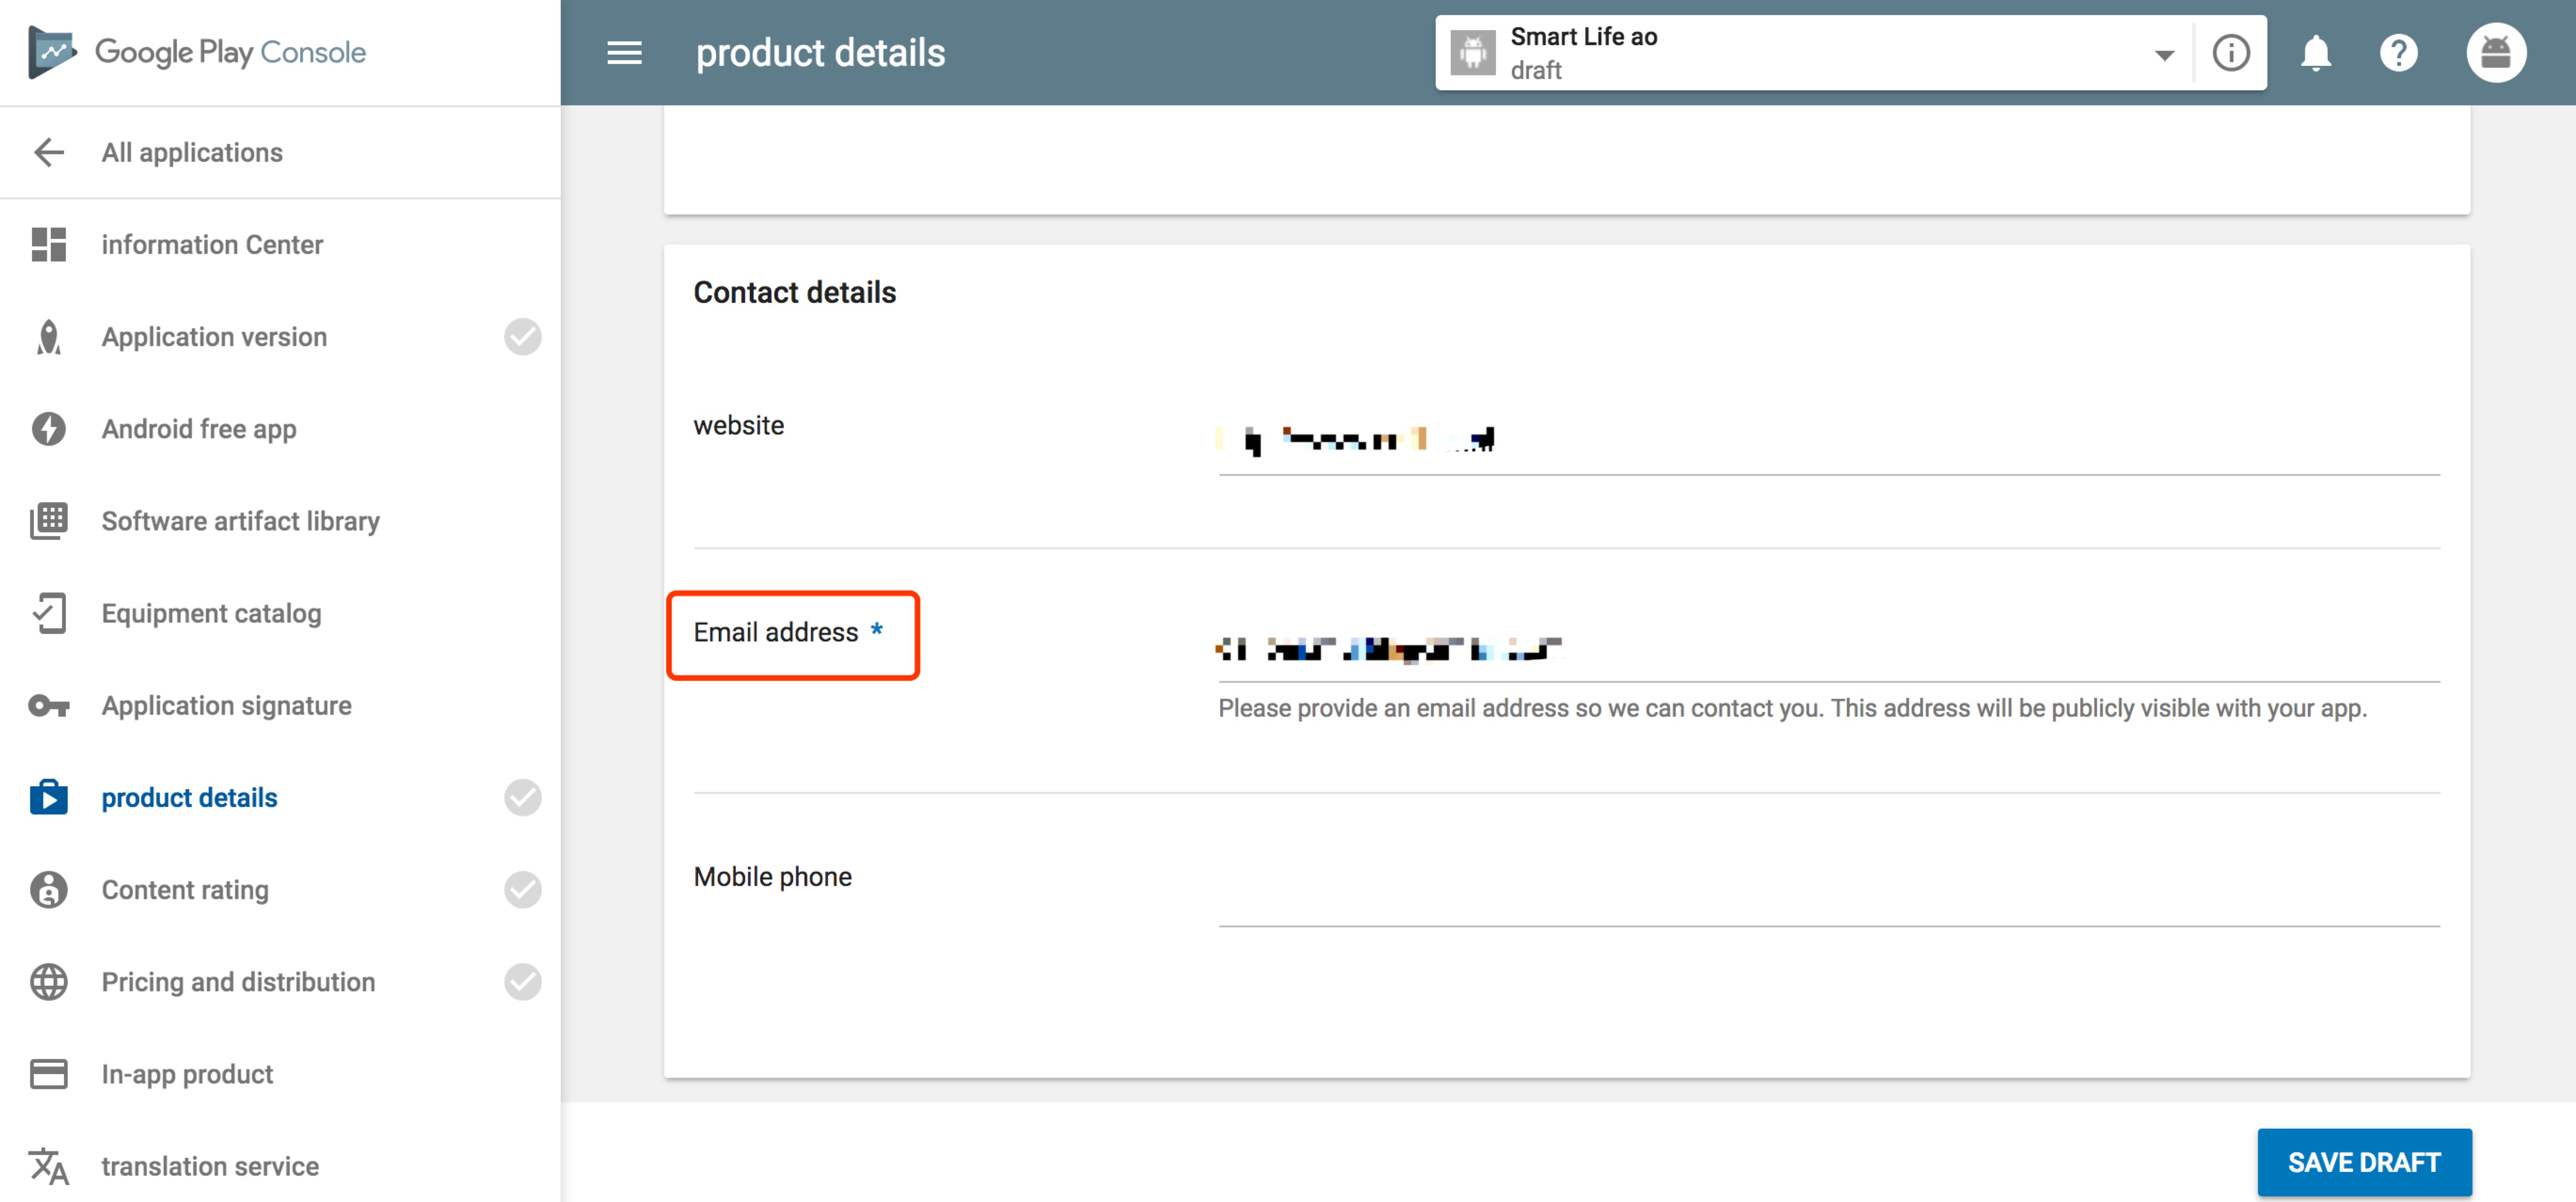Image resolution: width=2576 pixels, height=1202 pixels.
Task: Expand the Smart Life ao app selector dropdown
Action: pos(2164,55)
